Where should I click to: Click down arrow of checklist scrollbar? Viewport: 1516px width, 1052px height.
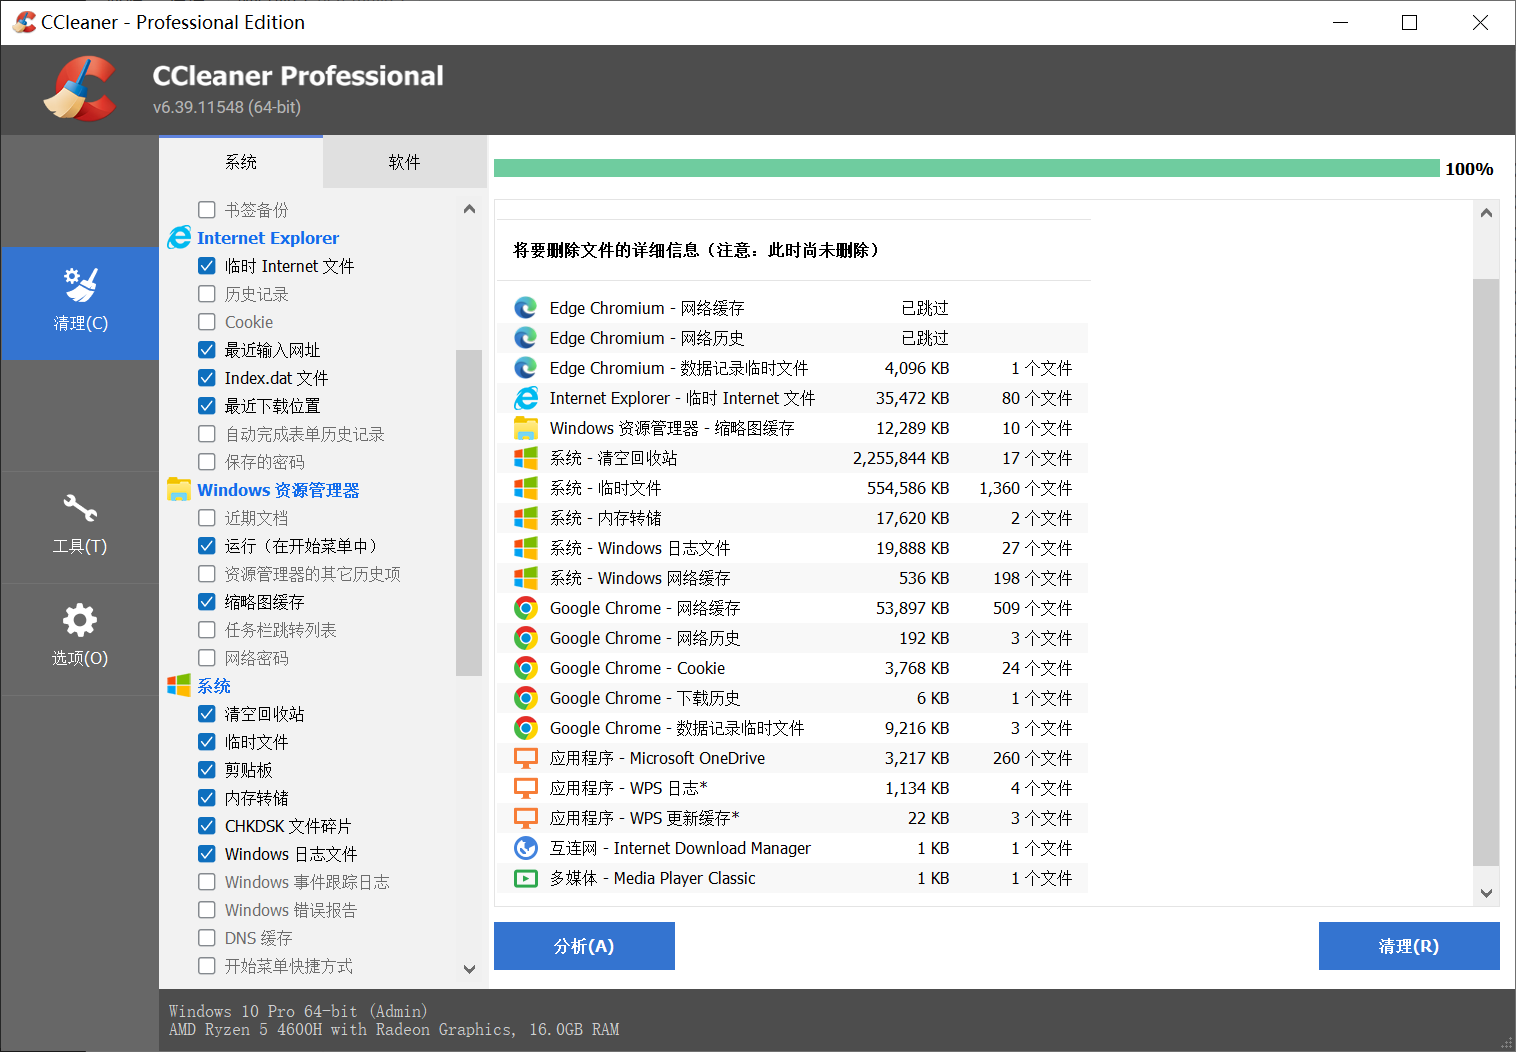[469, 968]
